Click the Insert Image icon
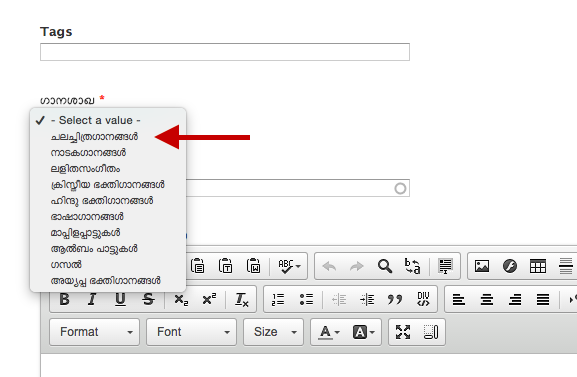This screenshot has height=377, width=577. (x=482, y=266)
